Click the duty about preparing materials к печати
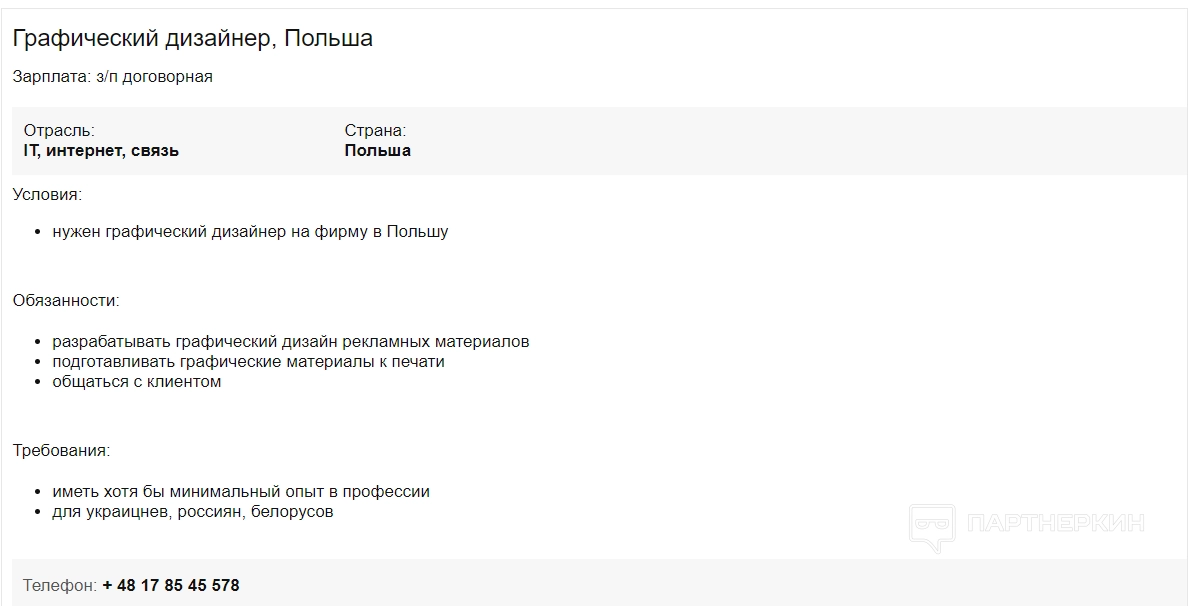Screen dimensions: 1196x606 coord(248,362)
